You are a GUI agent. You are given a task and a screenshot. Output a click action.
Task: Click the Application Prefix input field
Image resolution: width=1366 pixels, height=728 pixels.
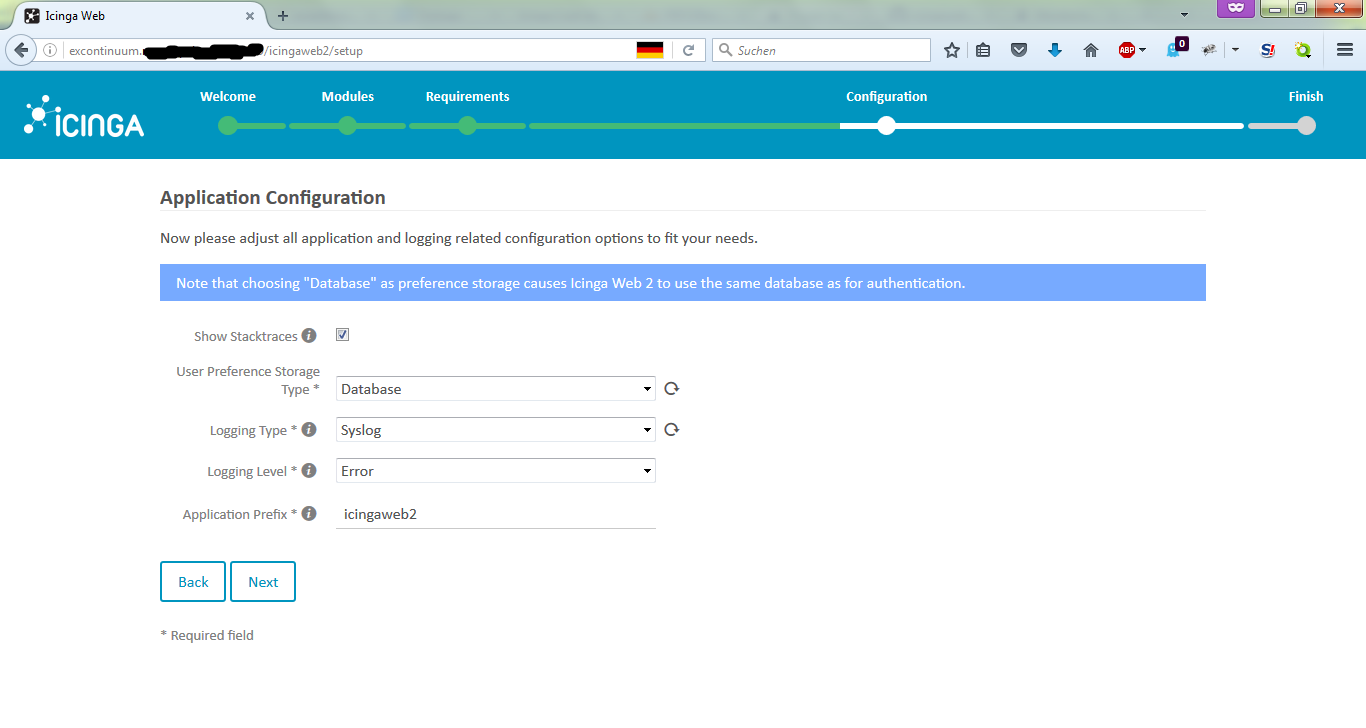(496, 514)
